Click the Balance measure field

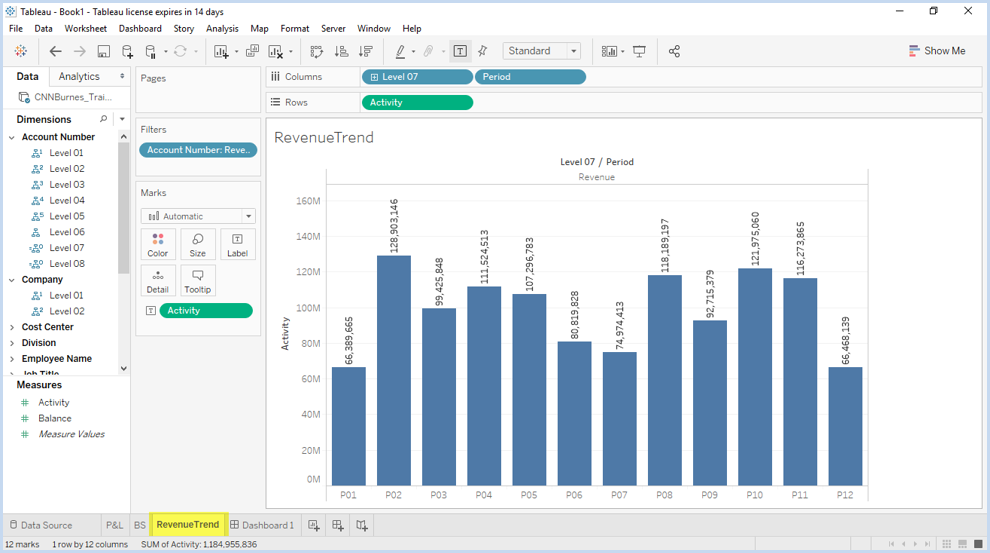pyautogui.click(x=54, y=418)
